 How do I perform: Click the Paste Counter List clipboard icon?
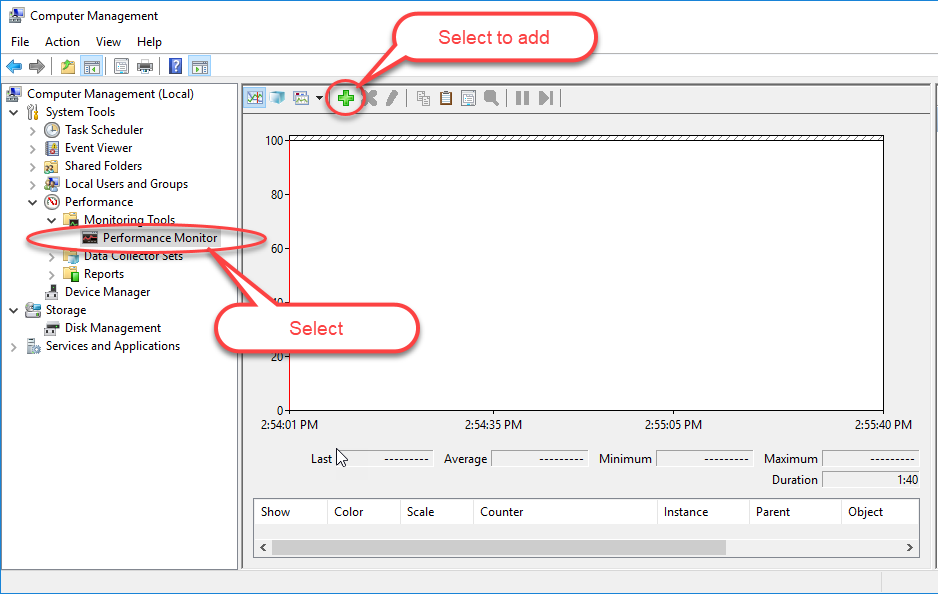pos(446,98)
